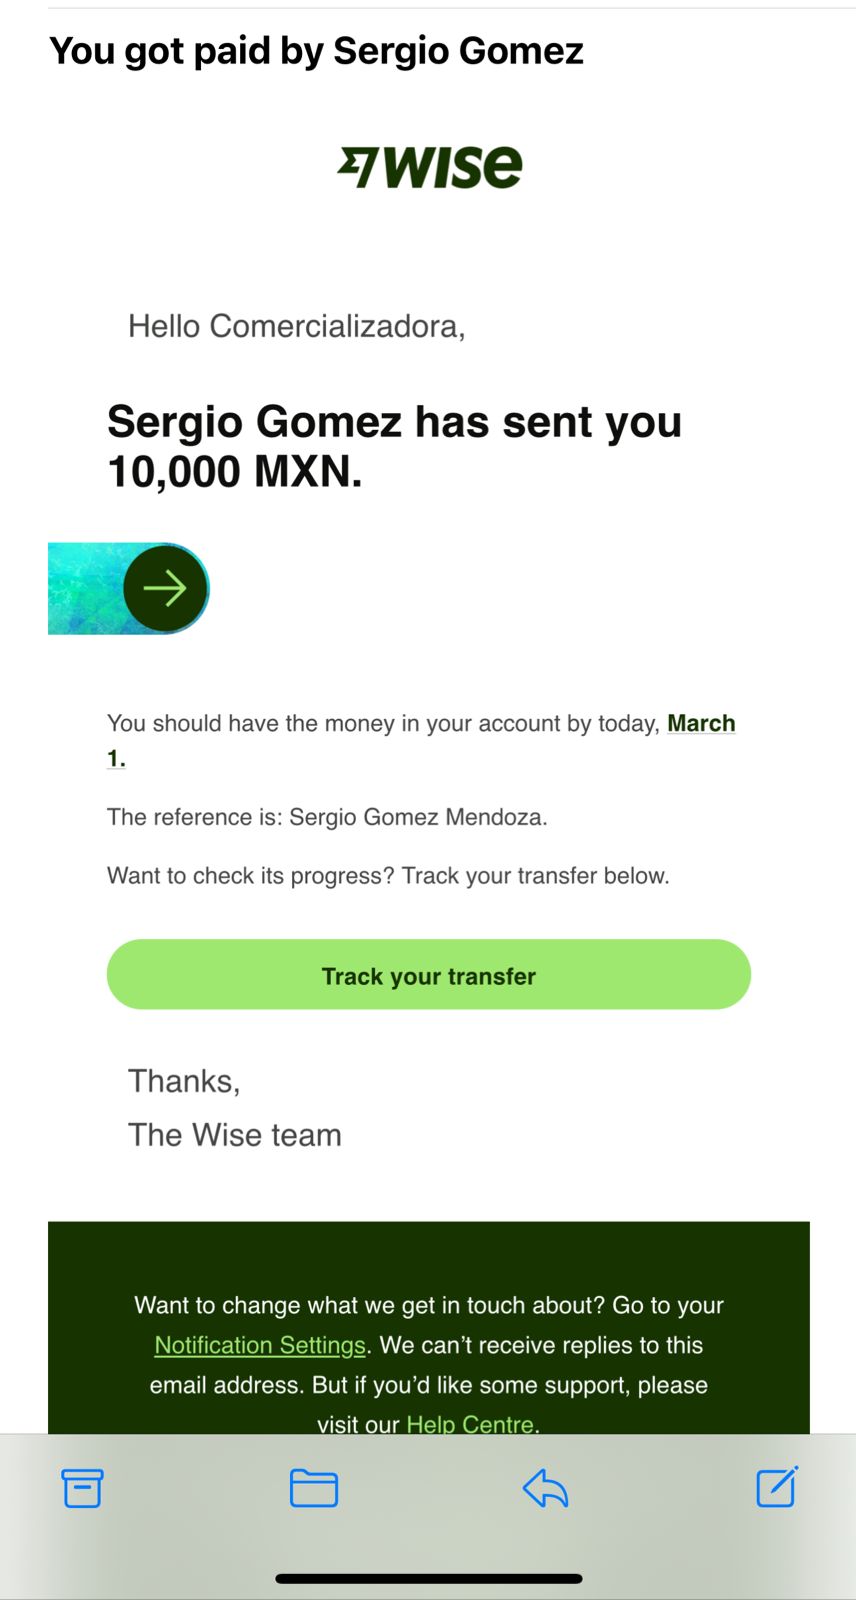Click the Wise logo at the top
This screenshot has height=1600, width=856.
(x=430, y=167)
